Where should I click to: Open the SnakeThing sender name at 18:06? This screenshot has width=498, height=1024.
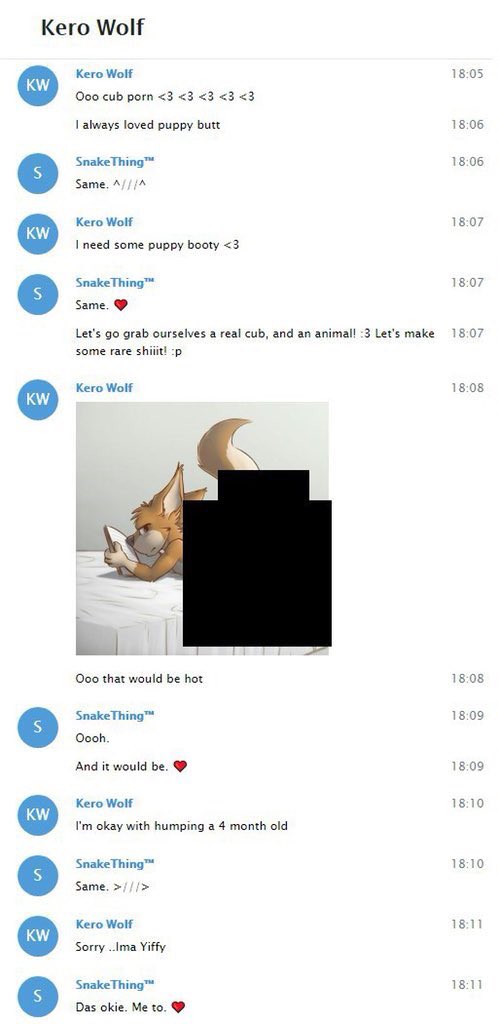click(115, 162)
